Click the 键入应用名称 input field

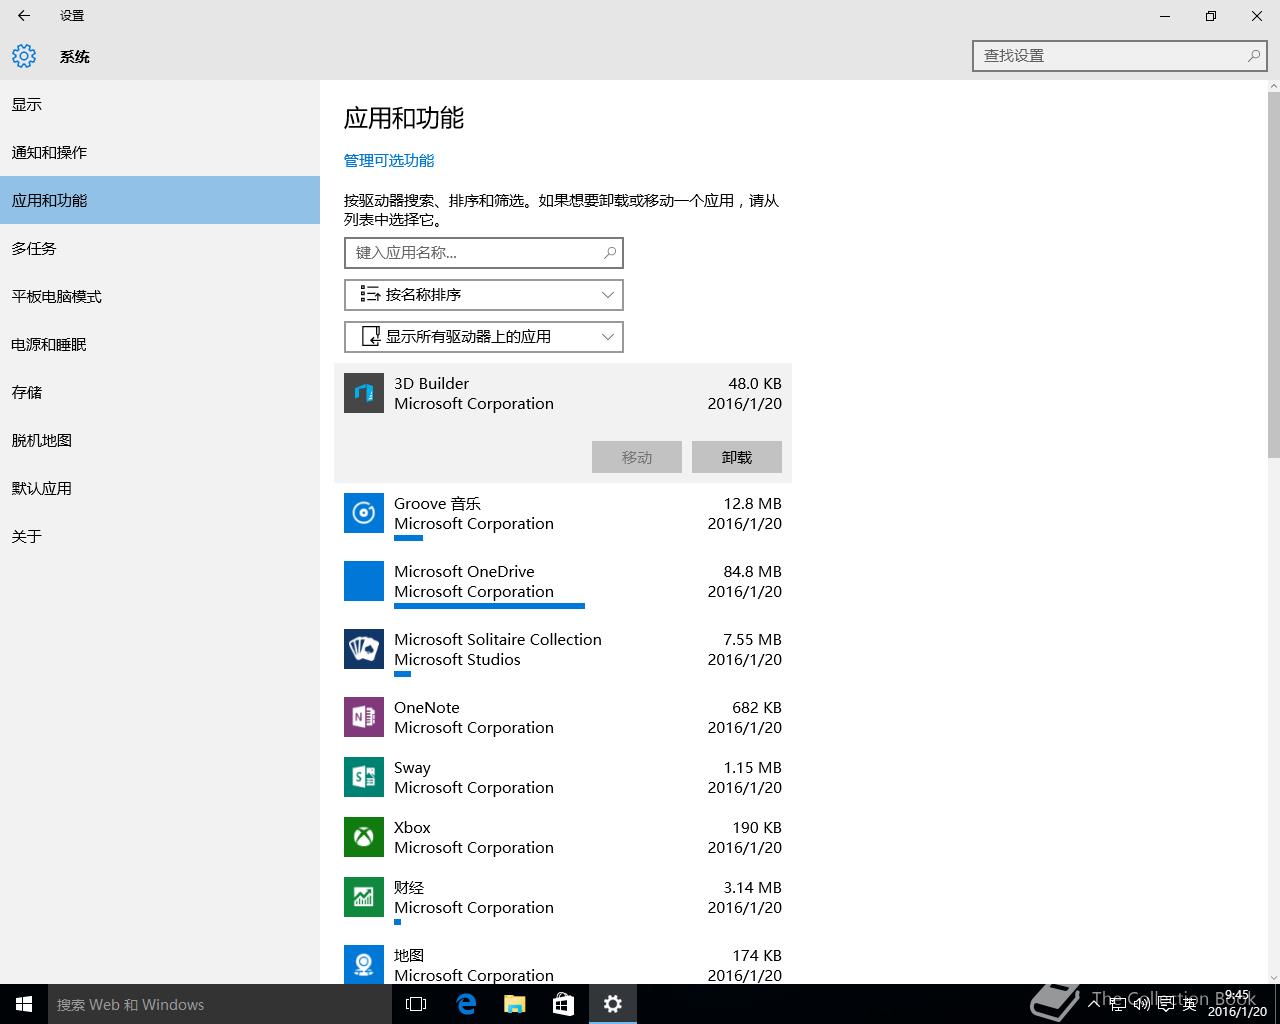(484, 253)
